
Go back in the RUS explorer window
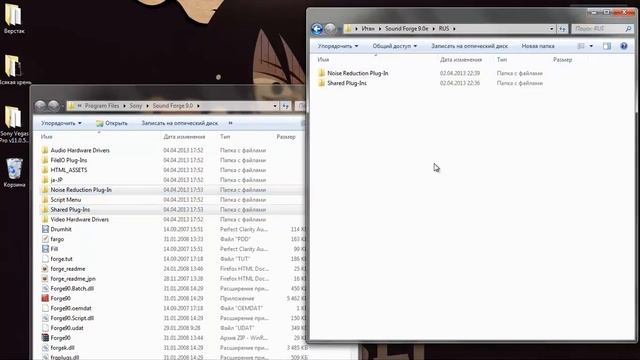pyautogui.click(x=317, y=29)
